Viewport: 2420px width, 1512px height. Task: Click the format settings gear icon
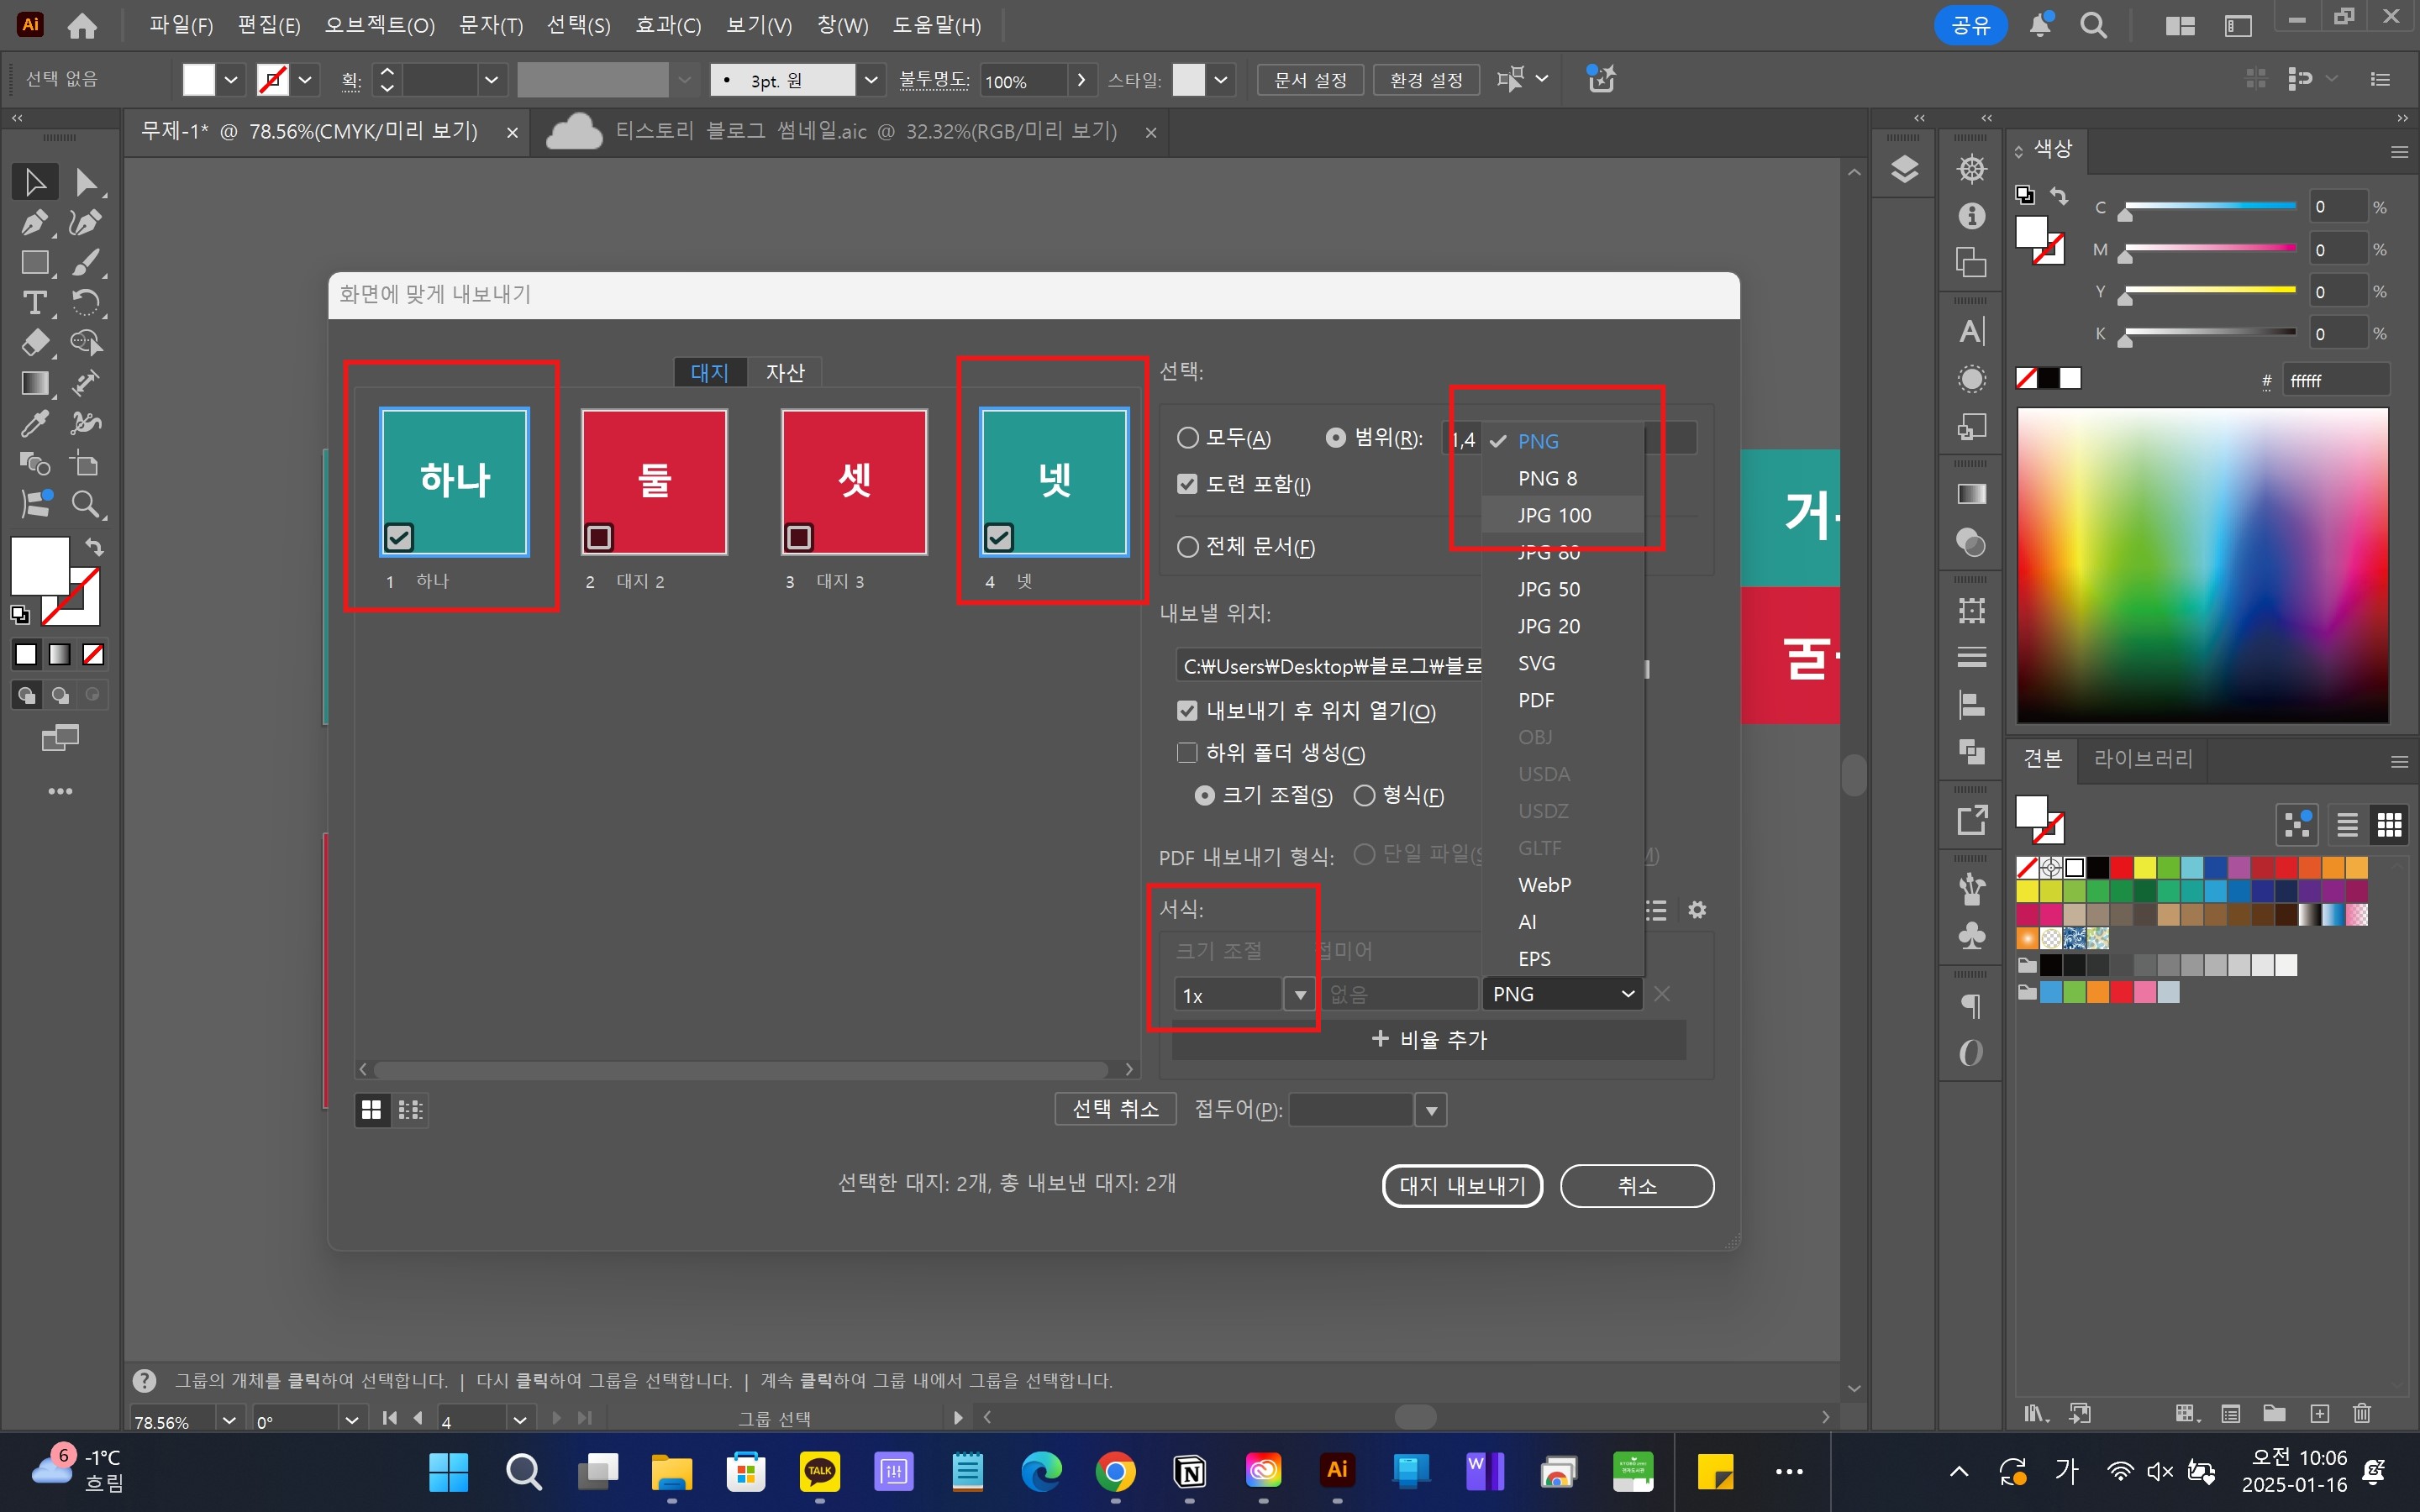tap(1697, 910)
